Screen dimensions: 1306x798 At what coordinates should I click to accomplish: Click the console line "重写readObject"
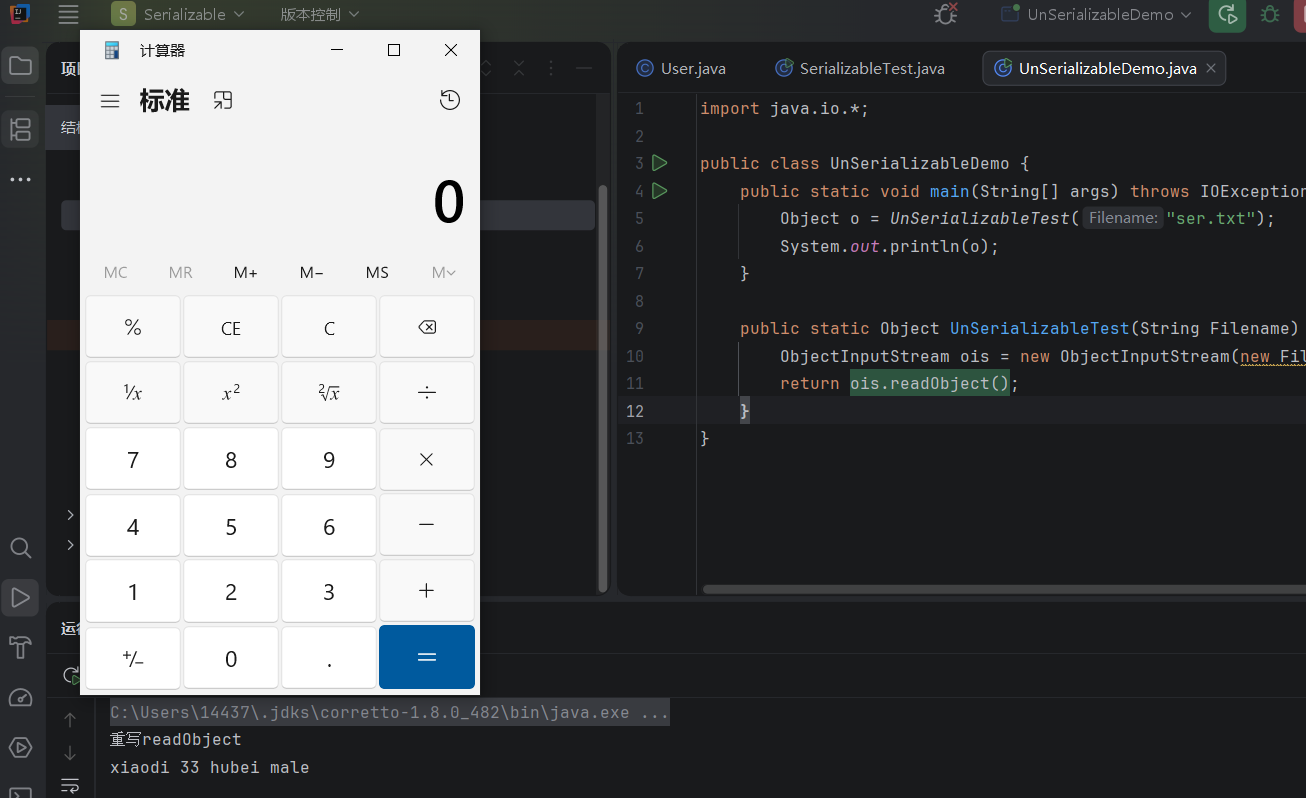pos(176,739)
